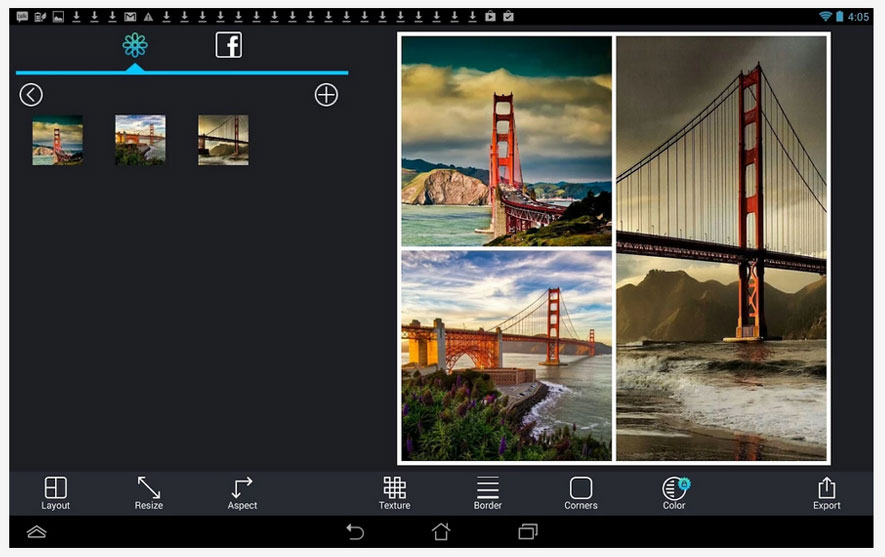Add photos with the circled plus
The height and width of the screenshot is (557, 885).
(326, 95)
